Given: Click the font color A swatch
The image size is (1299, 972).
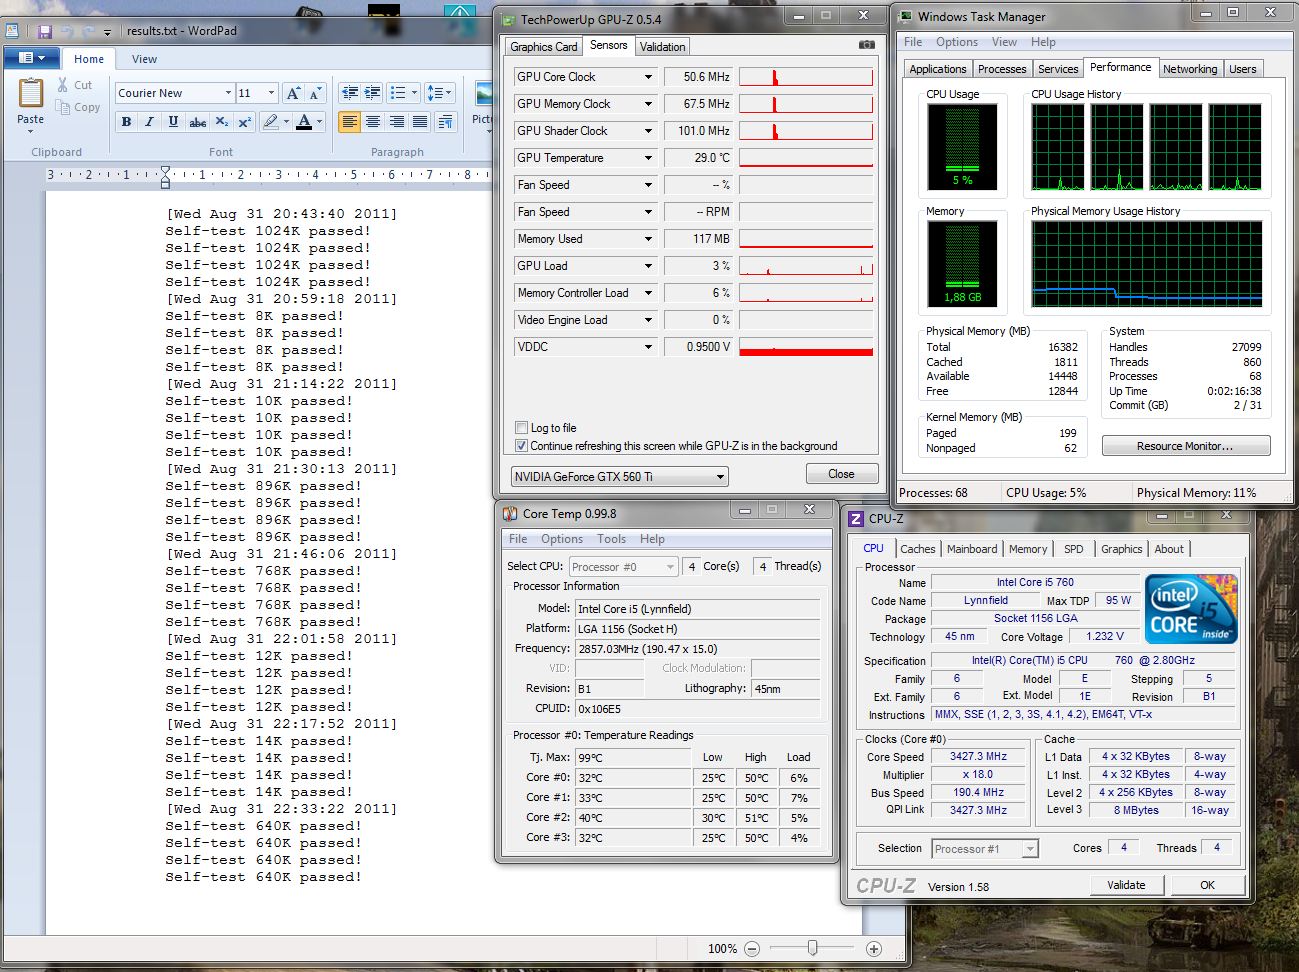Looking at the screenshot, I should pos(306,122).
